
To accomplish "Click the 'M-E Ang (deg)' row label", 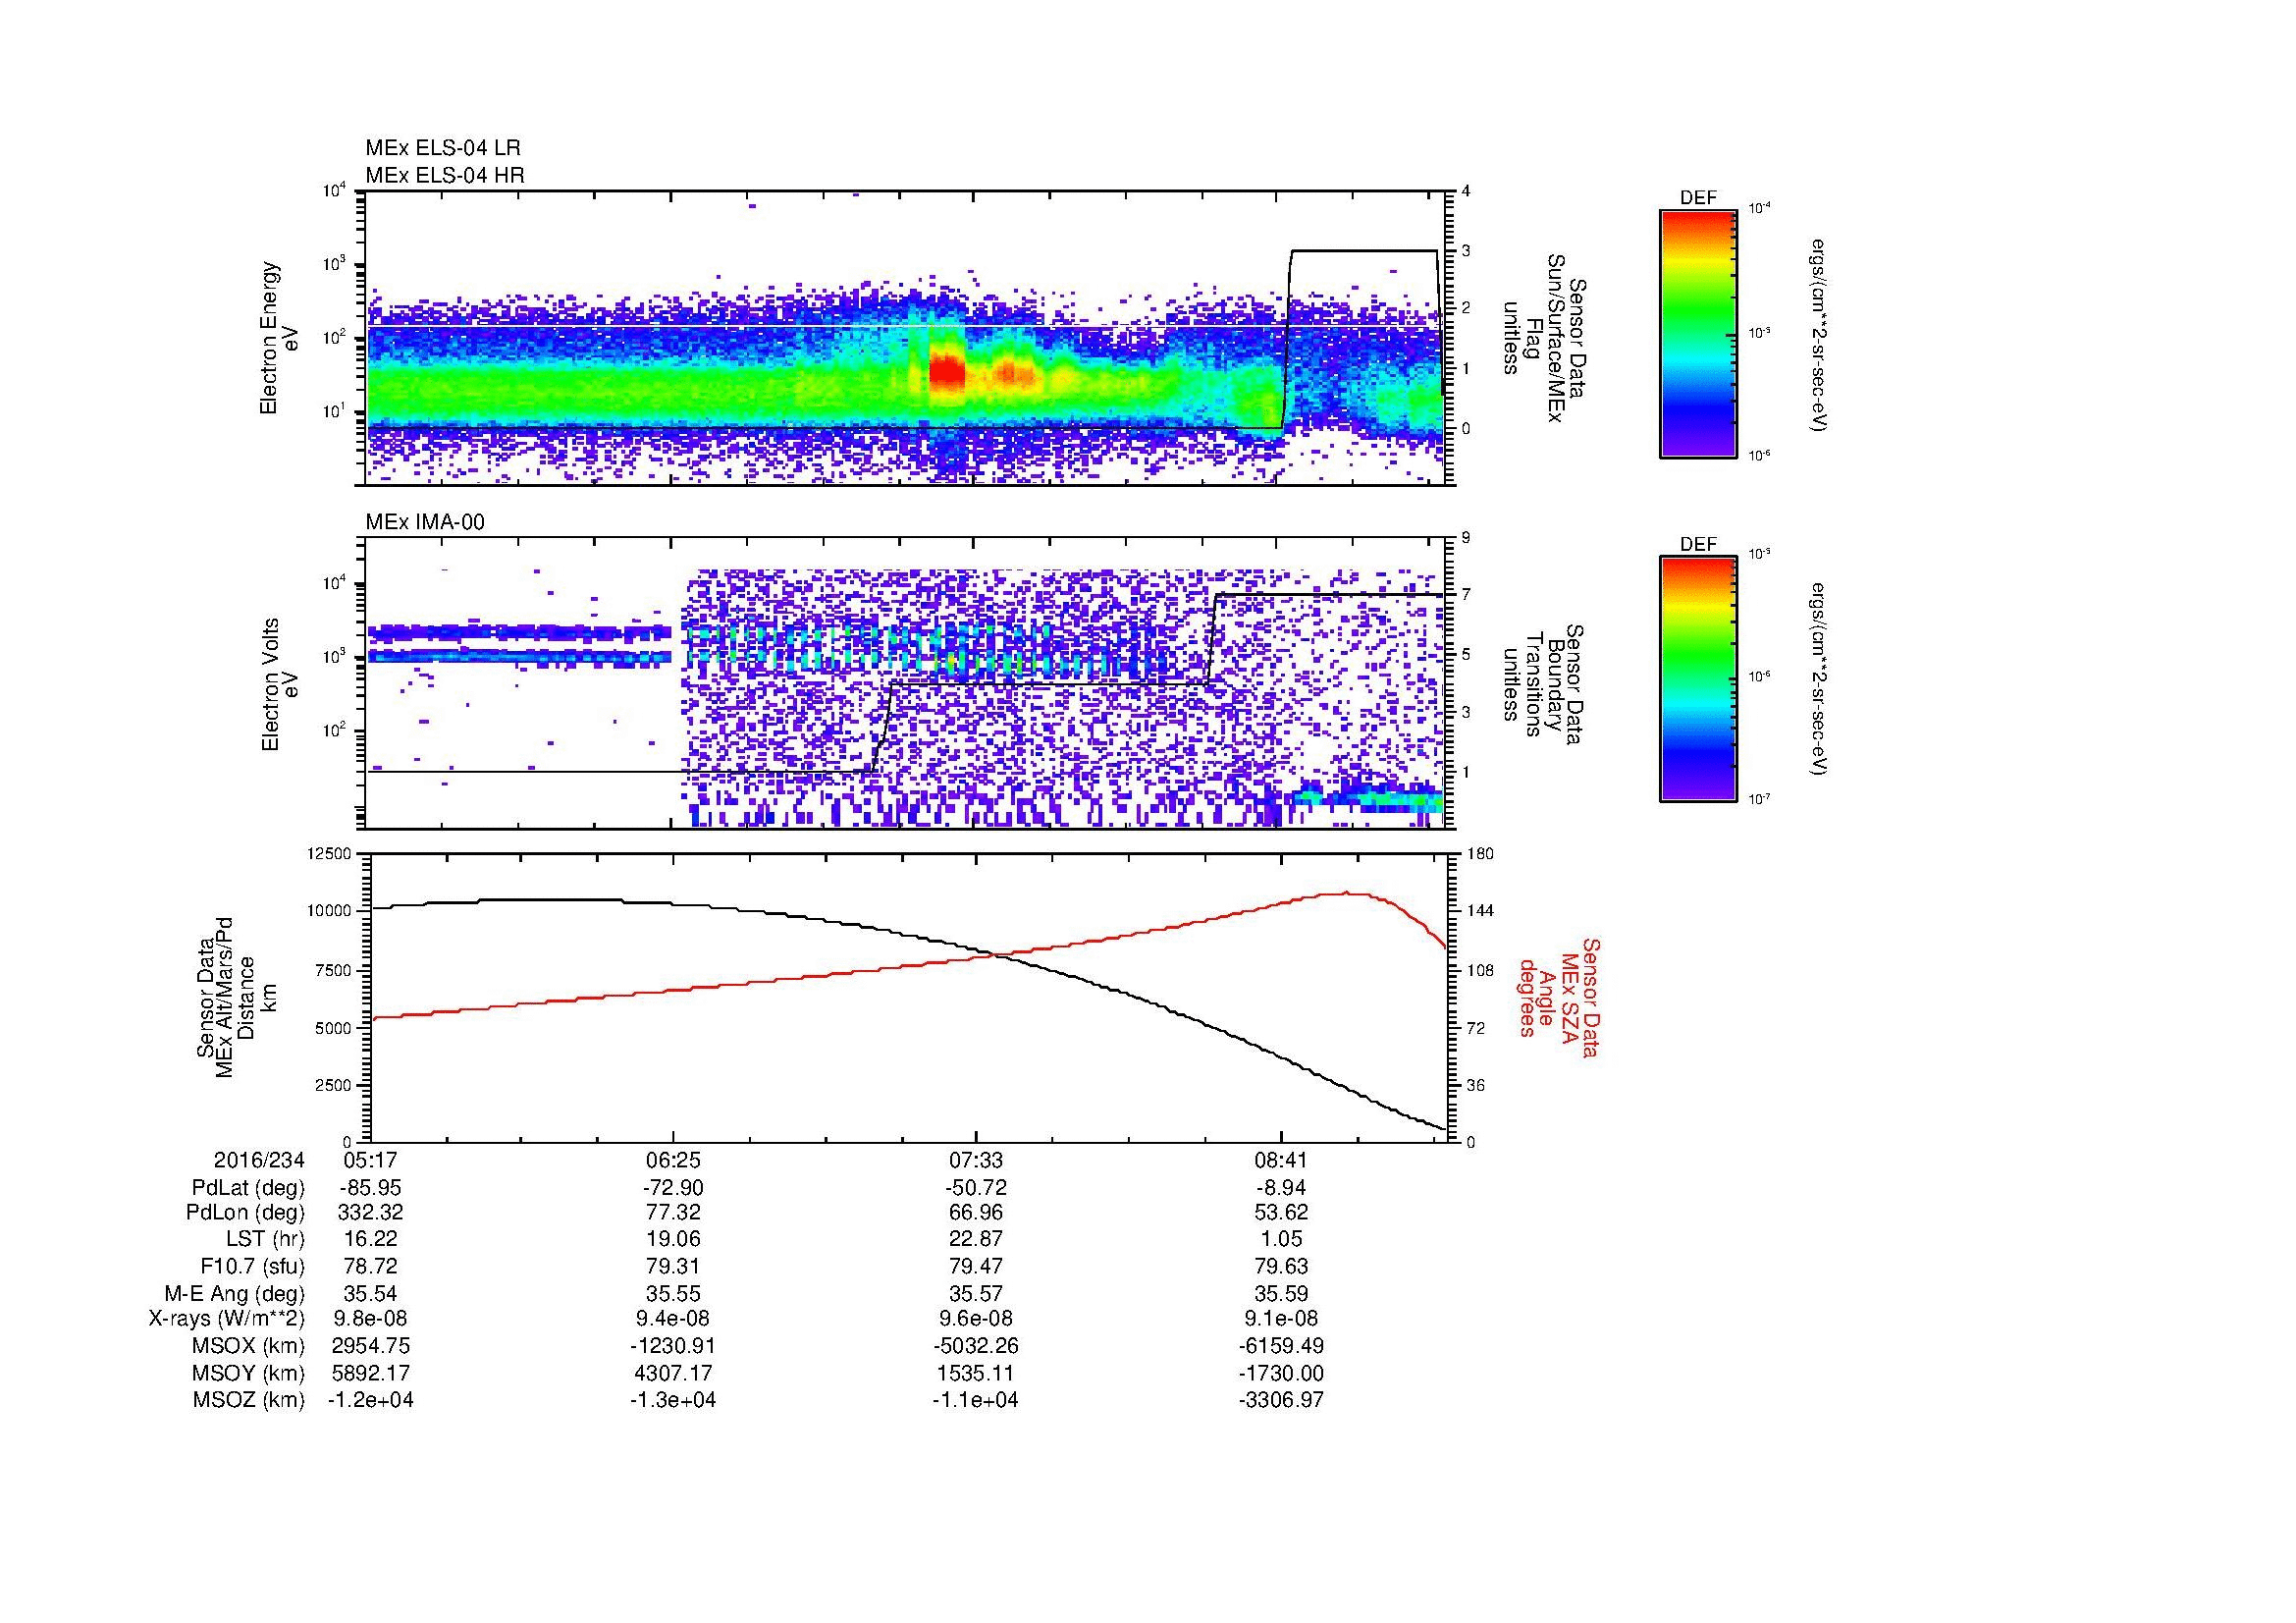I will pyautogui.click(x=234, y=1293).
